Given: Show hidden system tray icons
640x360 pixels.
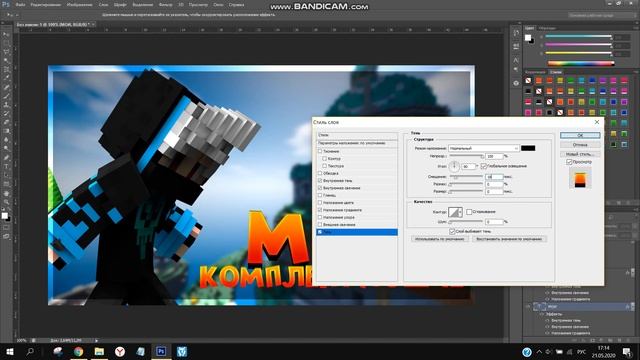Looking at the screenshot, I should coord(539,352).
